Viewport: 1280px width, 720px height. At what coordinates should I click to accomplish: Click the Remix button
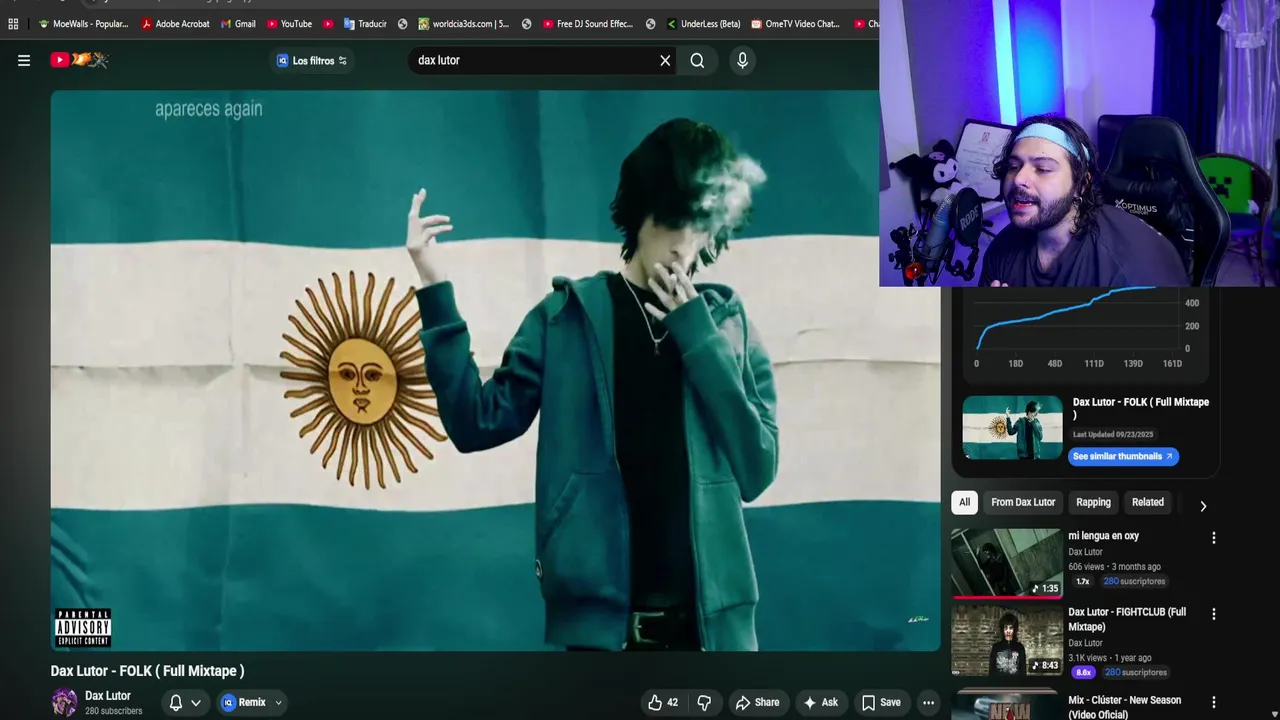tap(243, 702)
